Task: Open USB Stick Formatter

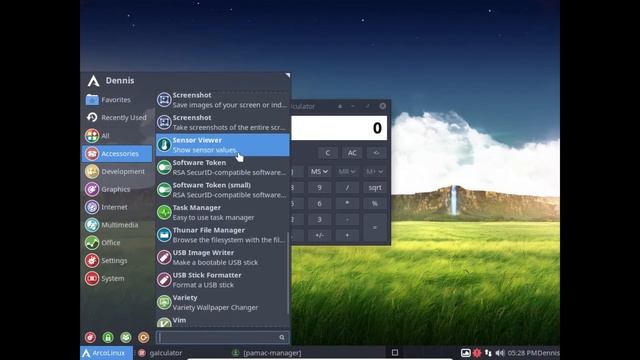Action: click(x=222, y=280)
